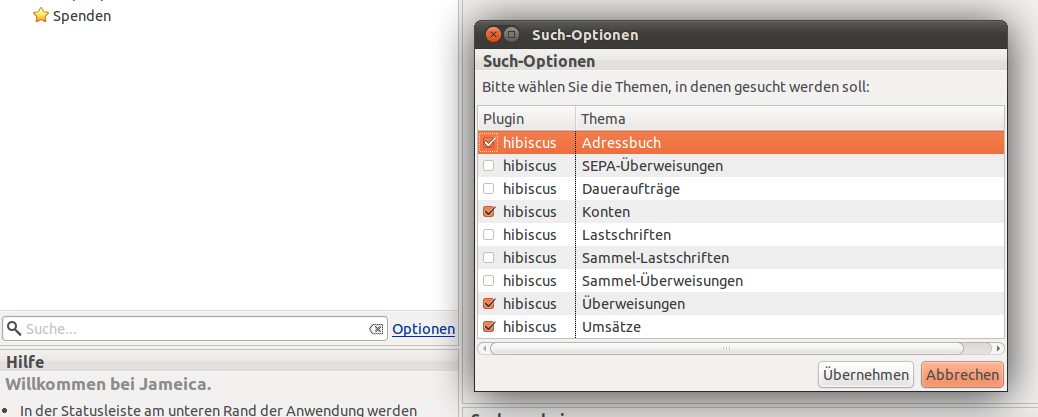Enable Sammel-Lastschriften search checkbox
This screenshot has height=417, width=1038.
pyautogui.click(x=489, y=257)
